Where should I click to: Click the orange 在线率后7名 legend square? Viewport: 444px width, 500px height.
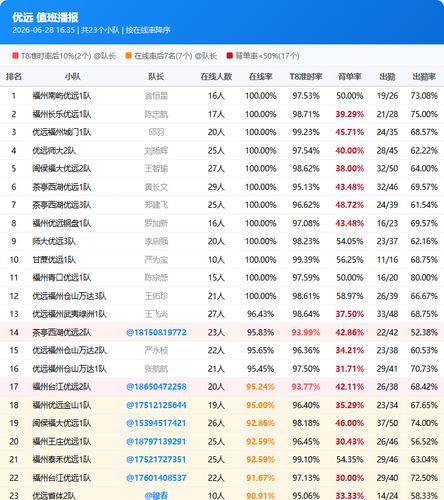pyautogui.click(x=129, y=56)
